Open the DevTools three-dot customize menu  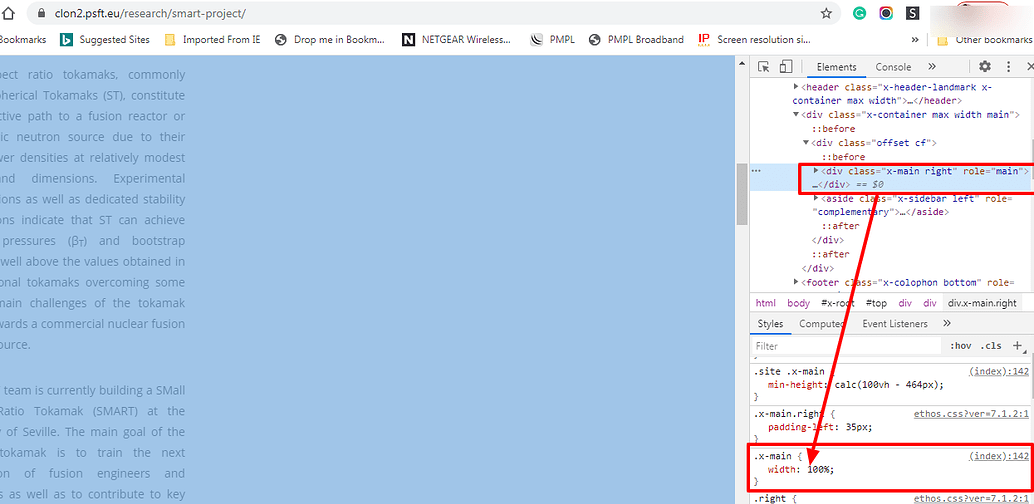tap(1008, 67)
